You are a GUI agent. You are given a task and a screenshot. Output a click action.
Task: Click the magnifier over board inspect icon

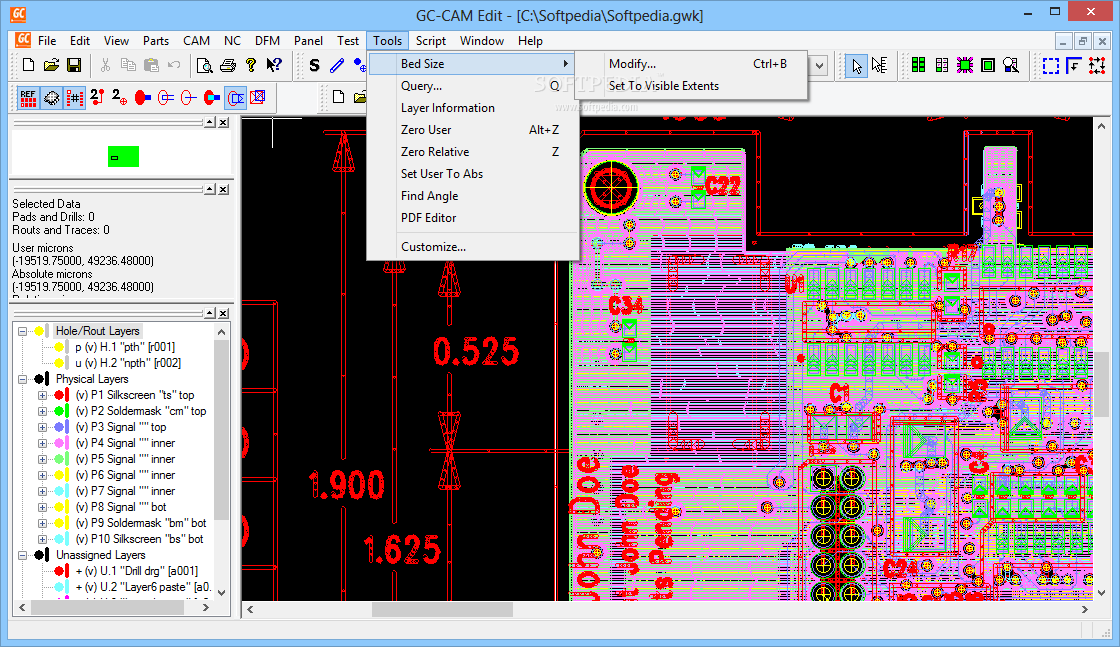[1011, 66]
